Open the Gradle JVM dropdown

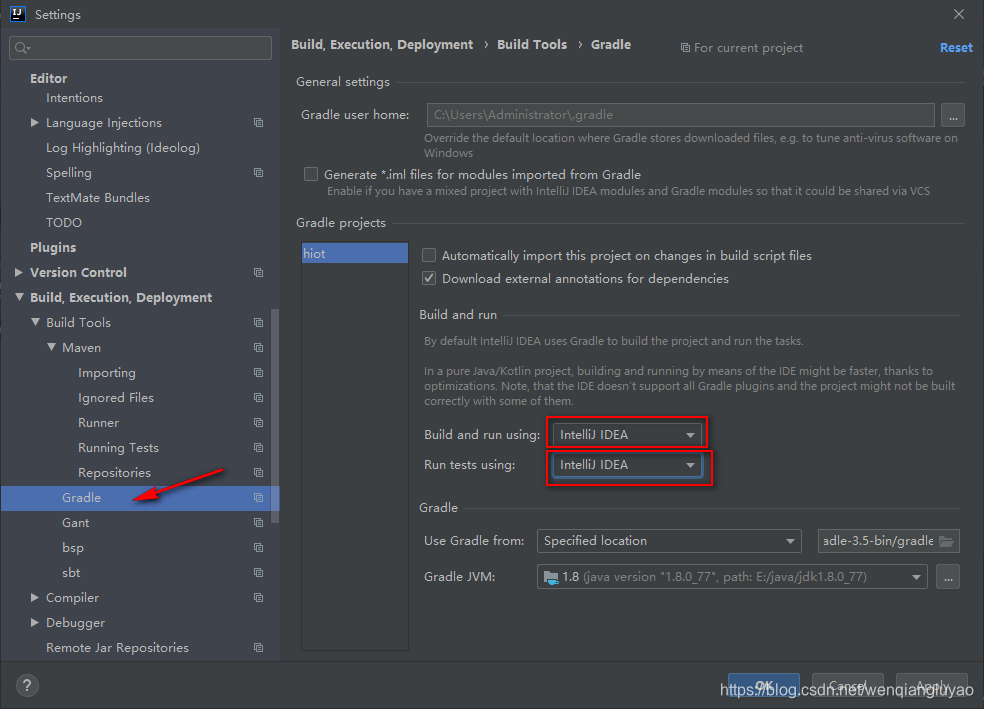pyautogui.click(x=732, y=577)
